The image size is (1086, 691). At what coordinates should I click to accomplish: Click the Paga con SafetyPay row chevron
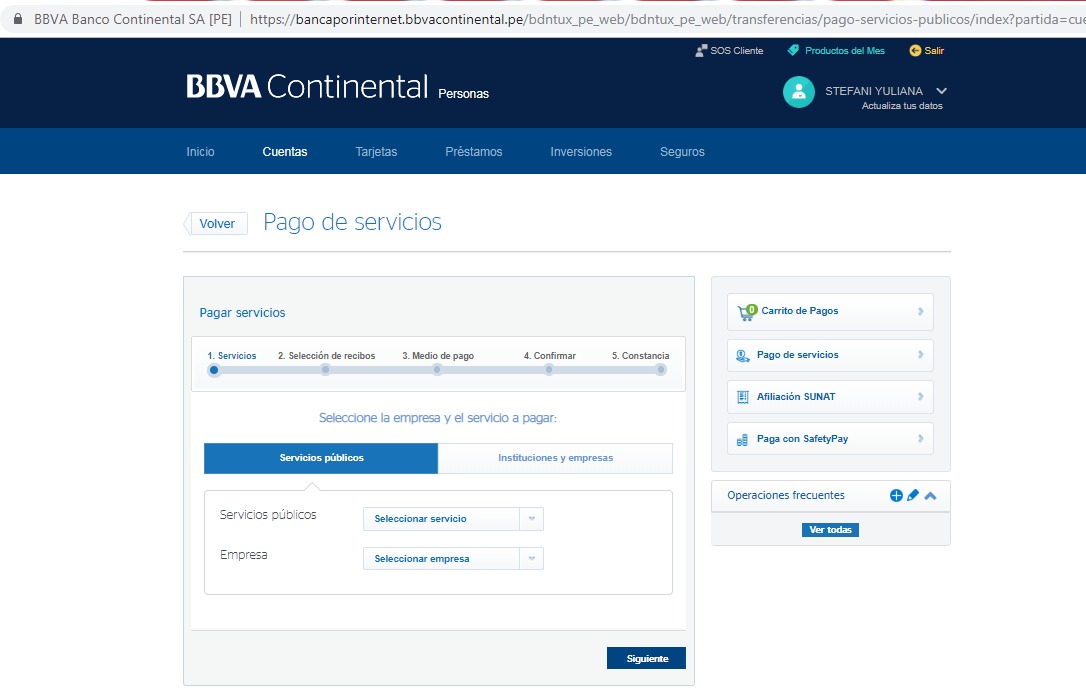tap(920, 438)
